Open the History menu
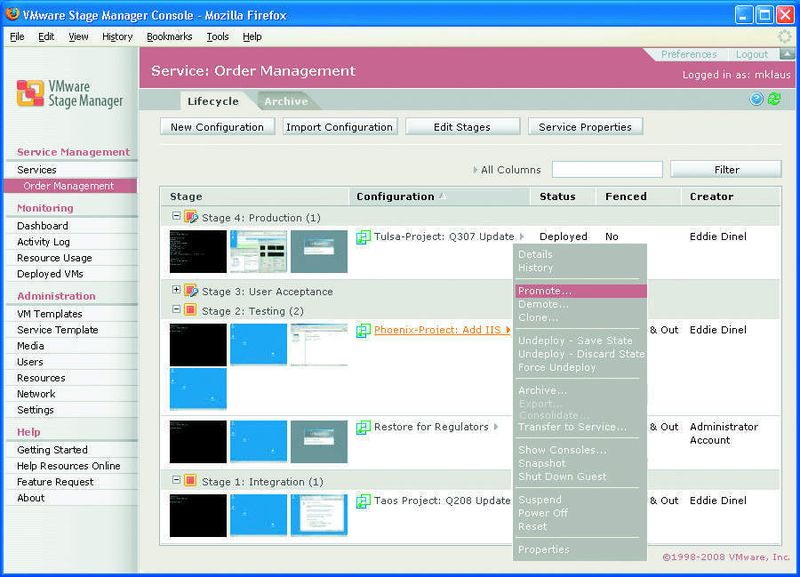Viewport: 800px width, 577px height. pyautogui.click(x=117, y=37)
